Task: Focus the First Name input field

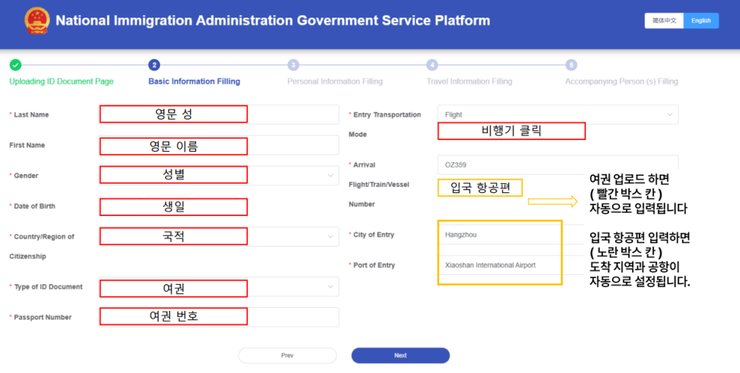Action: [219, 145]
